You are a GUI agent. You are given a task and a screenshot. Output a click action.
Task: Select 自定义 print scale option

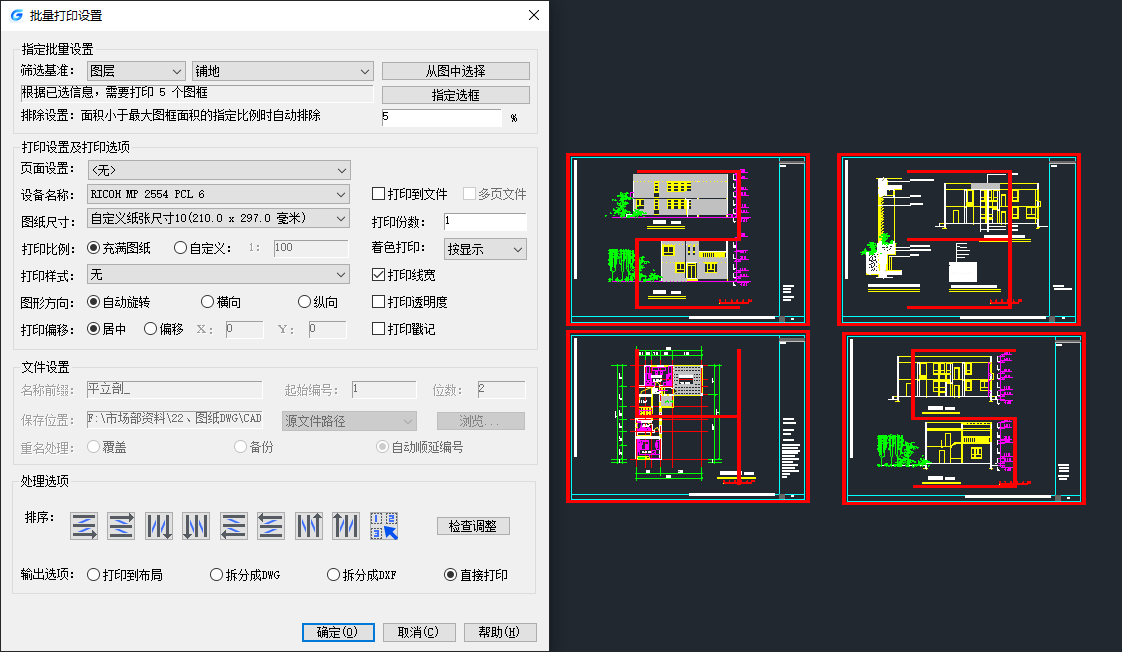pos(203,248)
